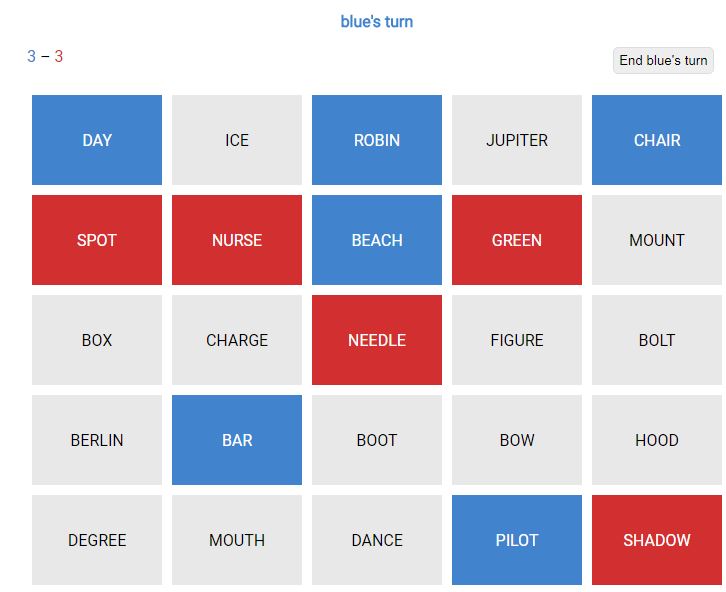726x592 pixels.
Task: Click the blue PILOT card
Action: [517, 540]
